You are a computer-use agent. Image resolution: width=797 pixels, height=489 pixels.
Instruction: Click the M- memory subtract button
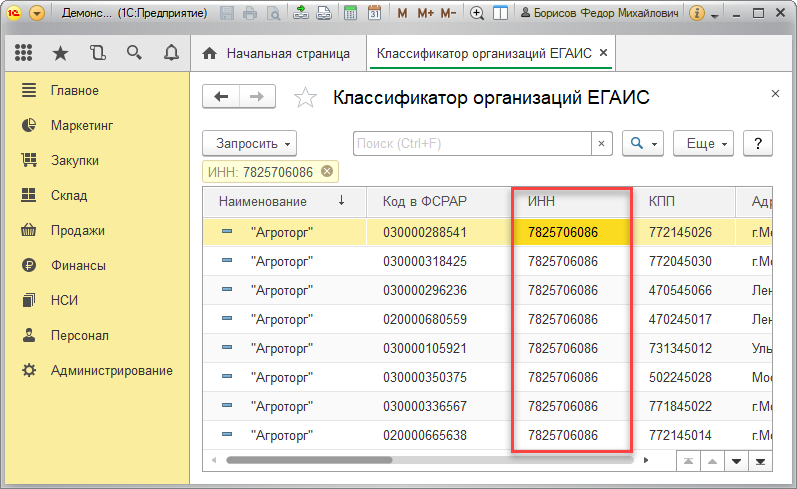point(448,14)
